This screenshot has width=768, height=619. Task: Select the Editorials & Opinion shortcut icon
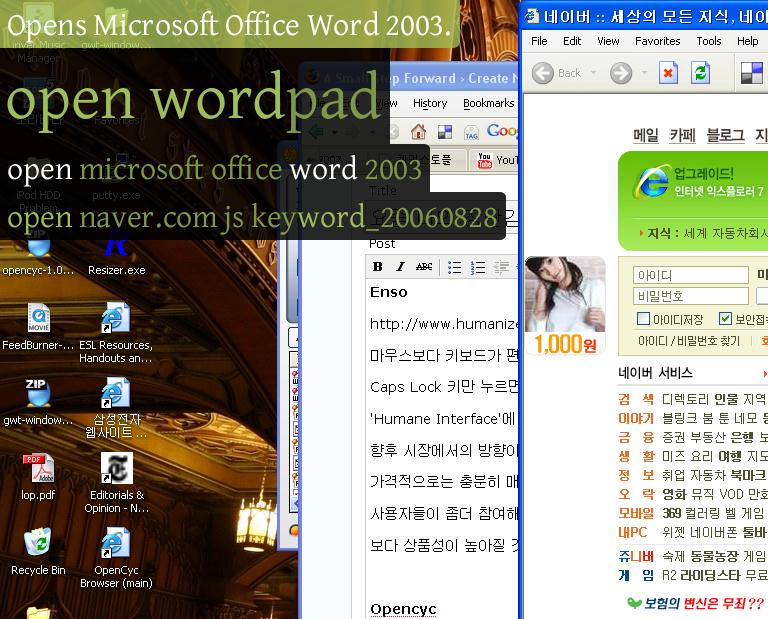pyautogui.click(x=117, y=483)
